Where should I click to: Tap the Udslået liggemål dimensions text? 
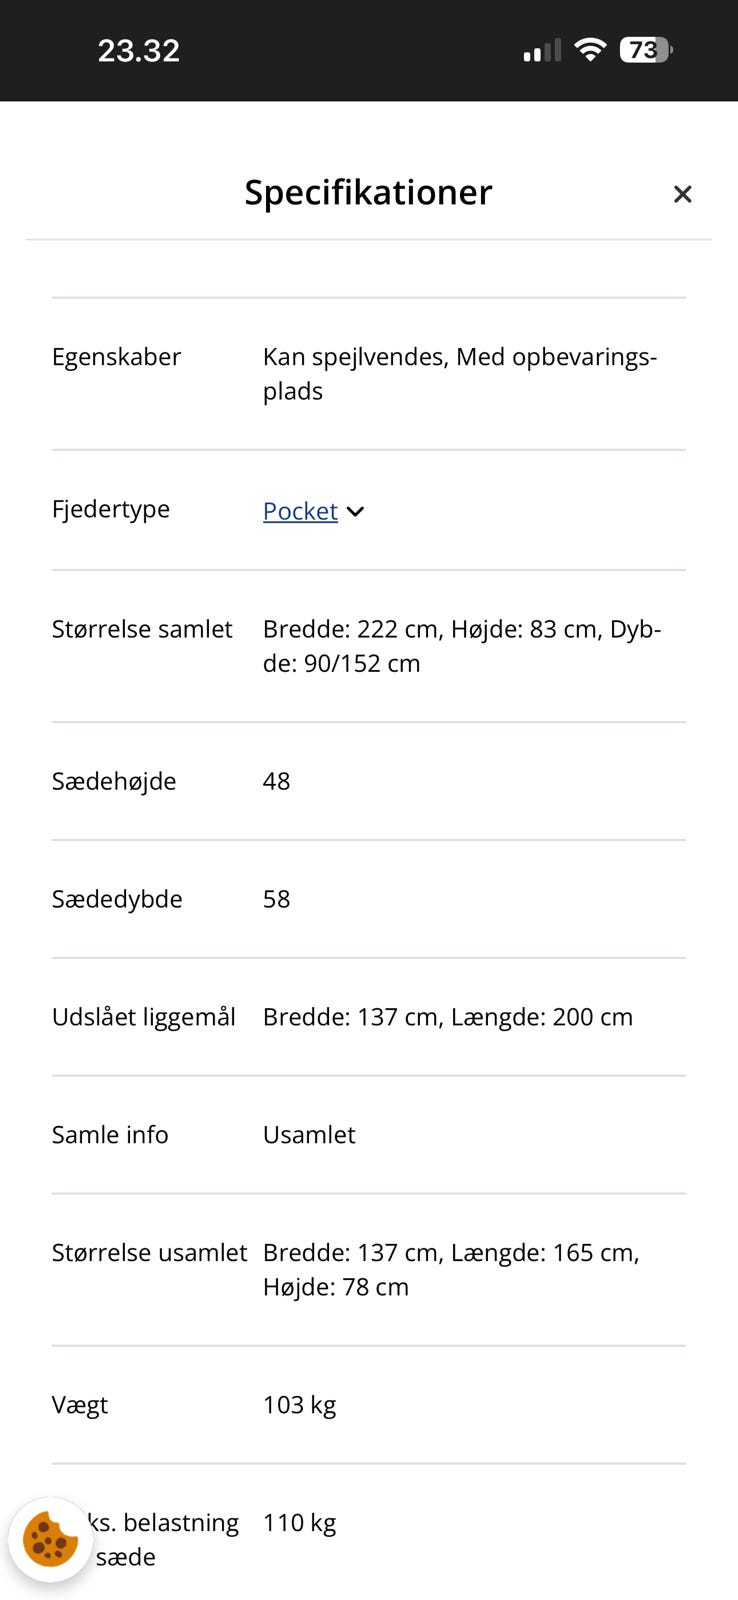coord(447,1017)
